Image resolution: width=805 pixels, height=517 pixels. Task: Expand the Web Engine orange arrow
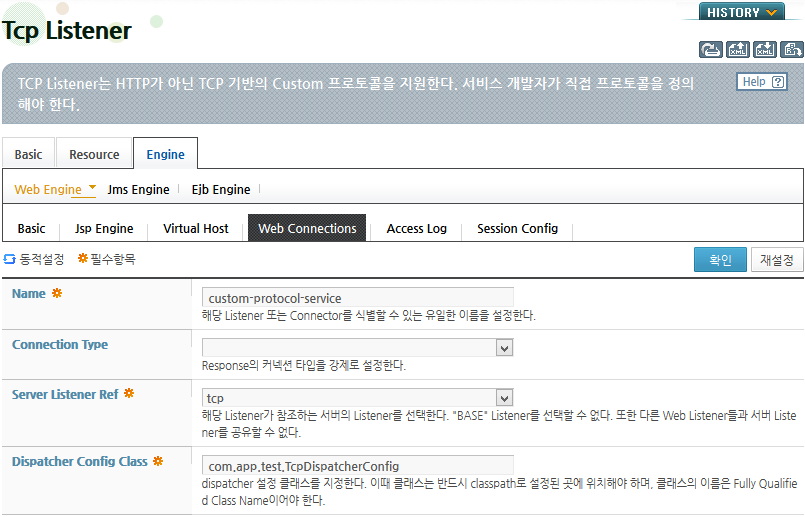tap(92, 187)
